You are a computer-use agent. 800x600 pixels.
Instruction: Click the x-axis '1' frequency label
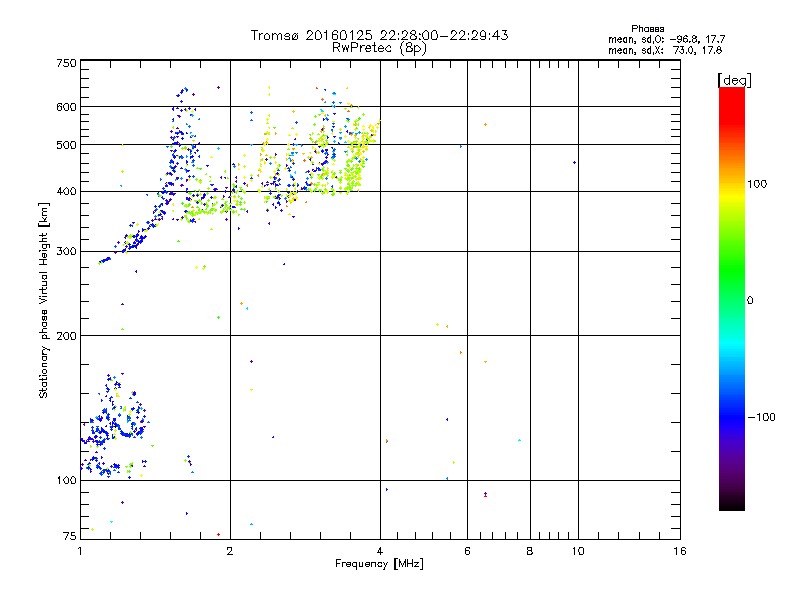point(80,551)
